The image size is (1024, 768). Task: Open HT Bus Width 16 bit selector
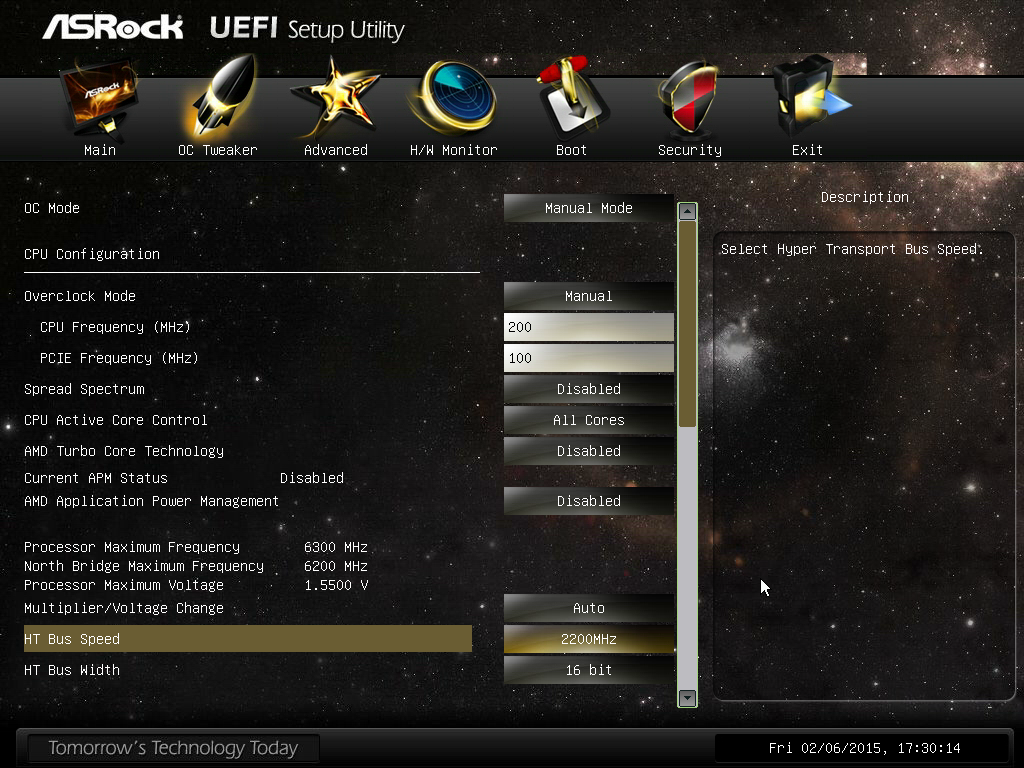point(588,670)
